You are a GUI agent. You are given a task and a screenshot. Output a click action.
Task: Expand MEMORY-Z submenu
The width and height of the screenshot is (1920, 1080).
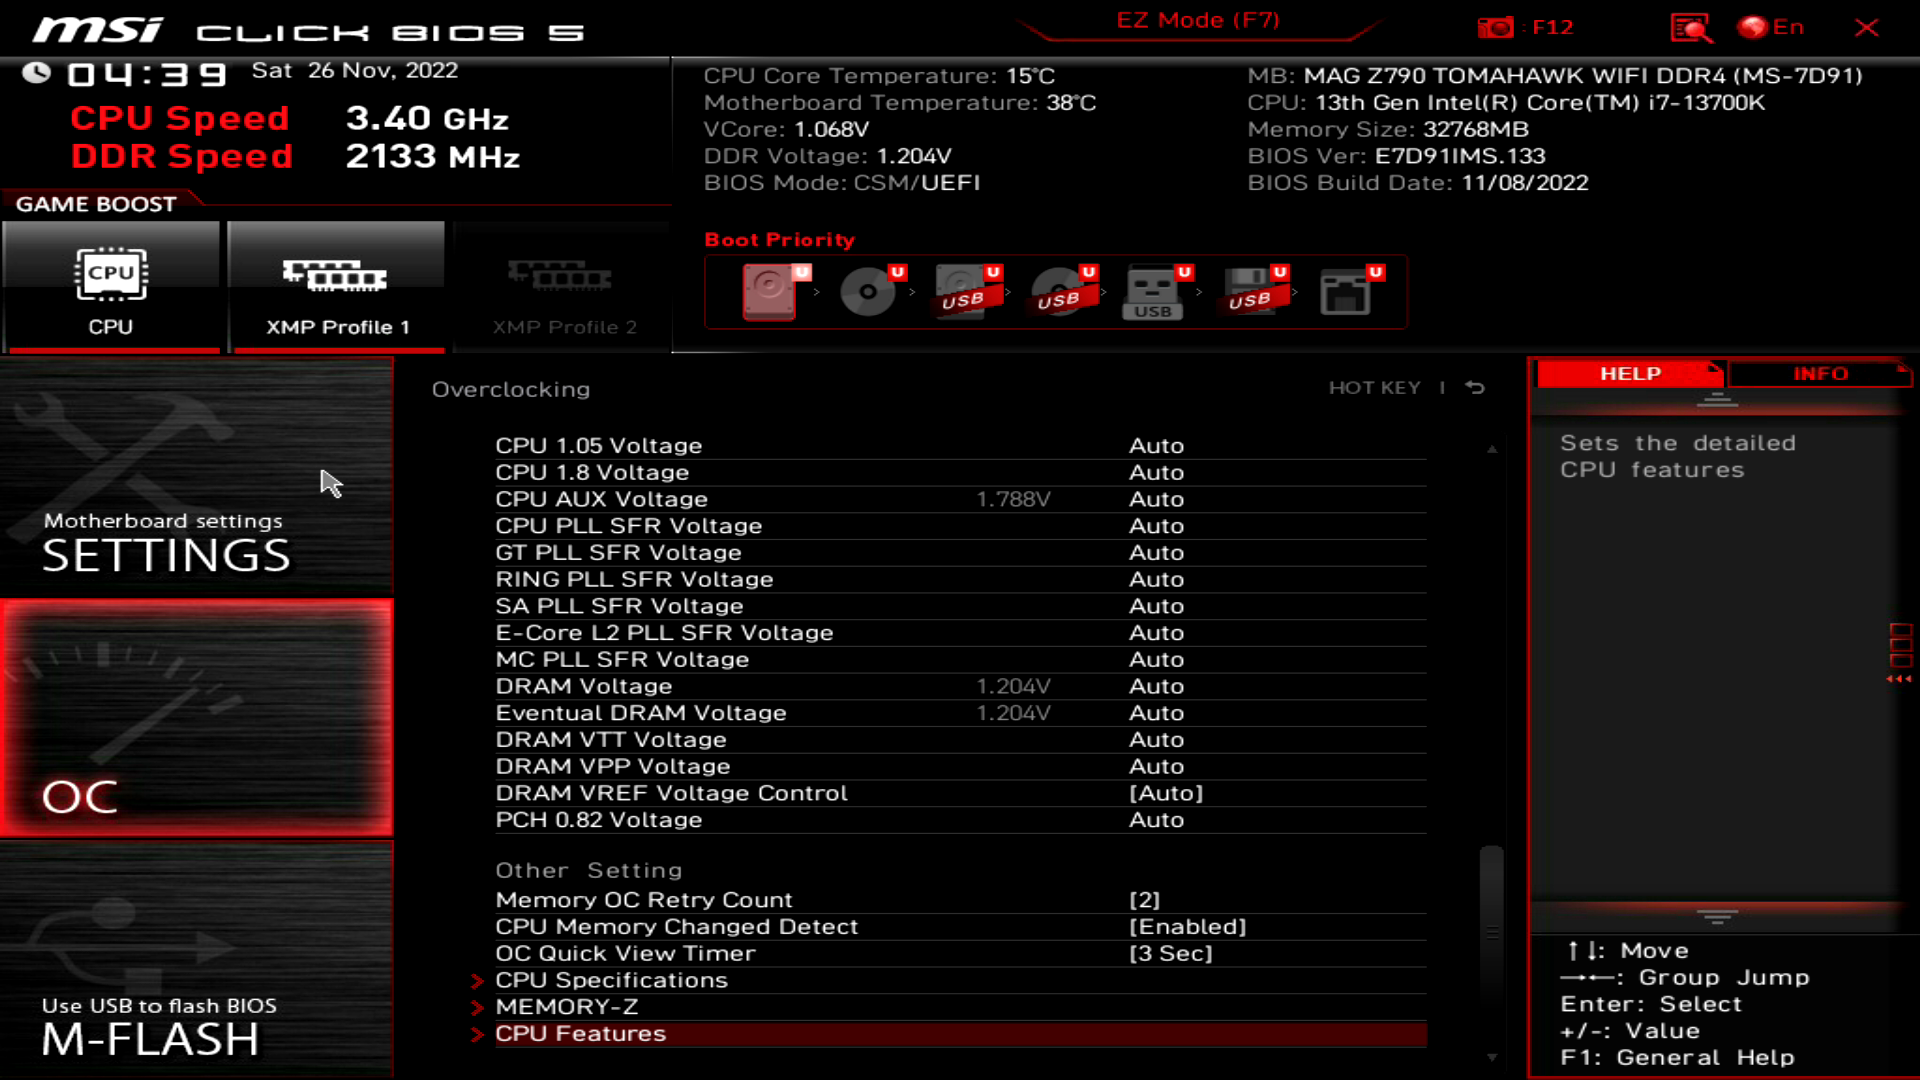click(960, 1007)
